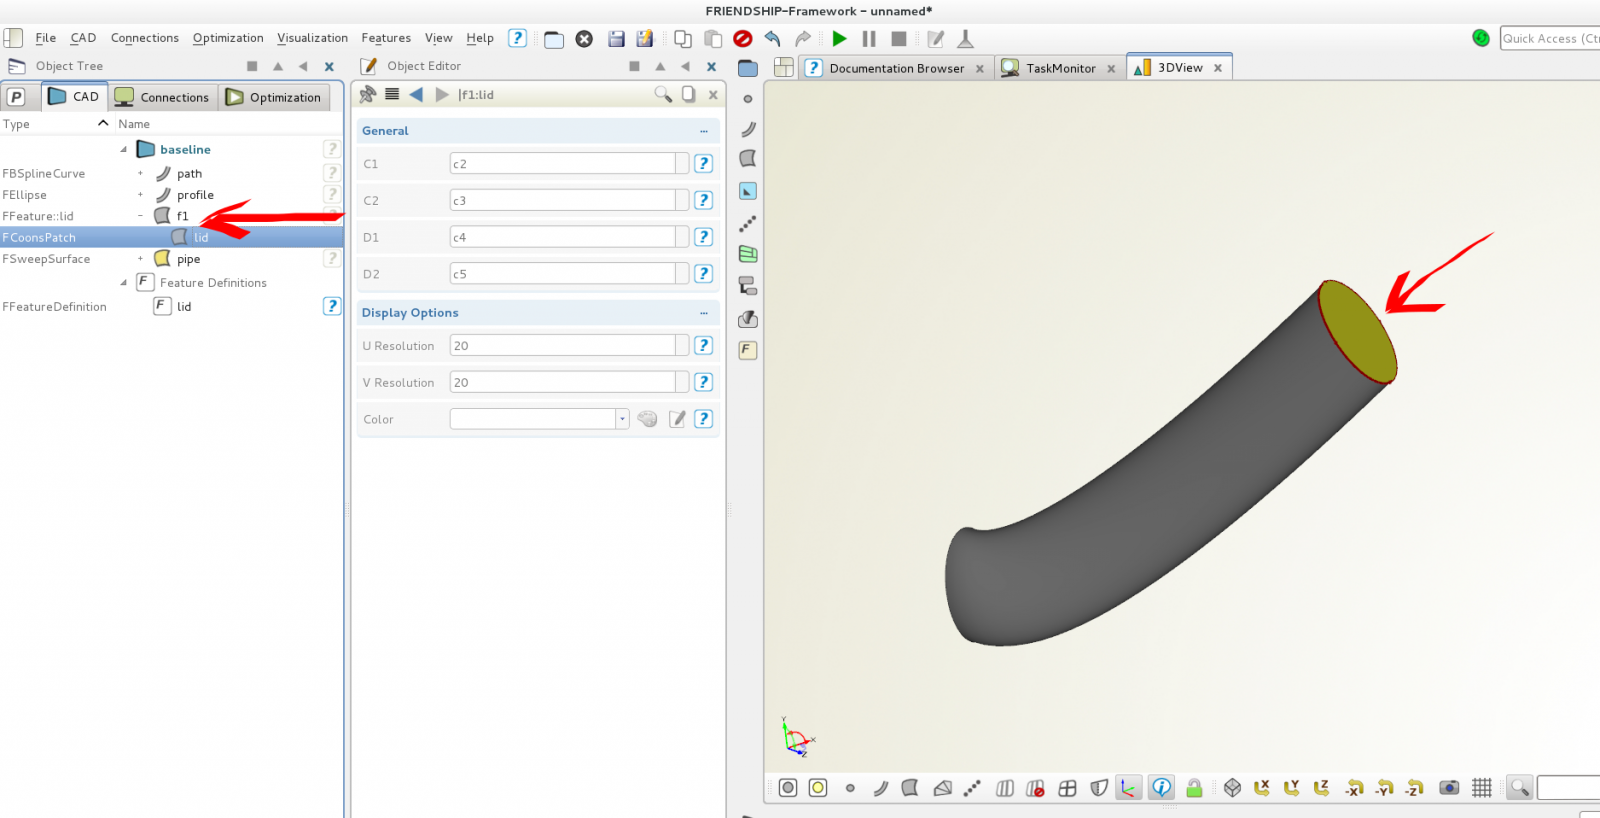Click the help button for the C1 field
Image resolution: width=1600 pixels, height=818 pixels.
(x=704, y=163)
